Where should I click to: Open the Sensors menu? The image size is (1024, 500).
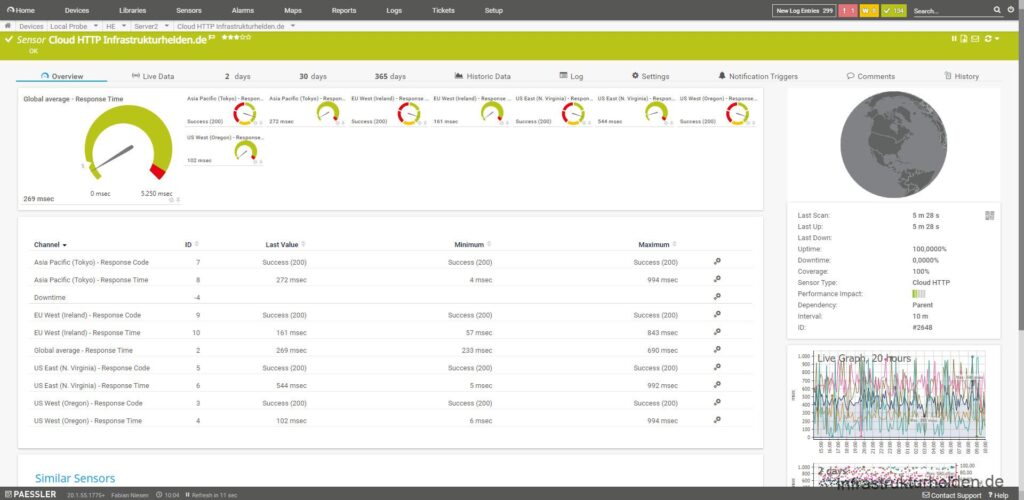(x=188, y=10)
